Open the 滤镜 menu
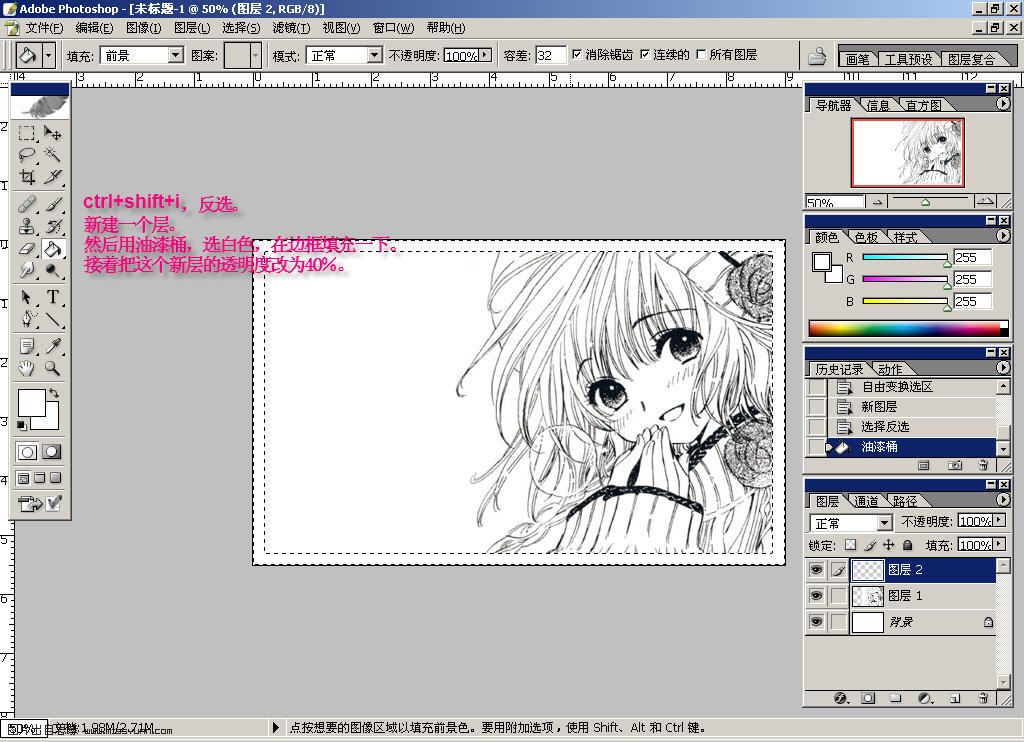The image size is (1024, 742). 291,28
